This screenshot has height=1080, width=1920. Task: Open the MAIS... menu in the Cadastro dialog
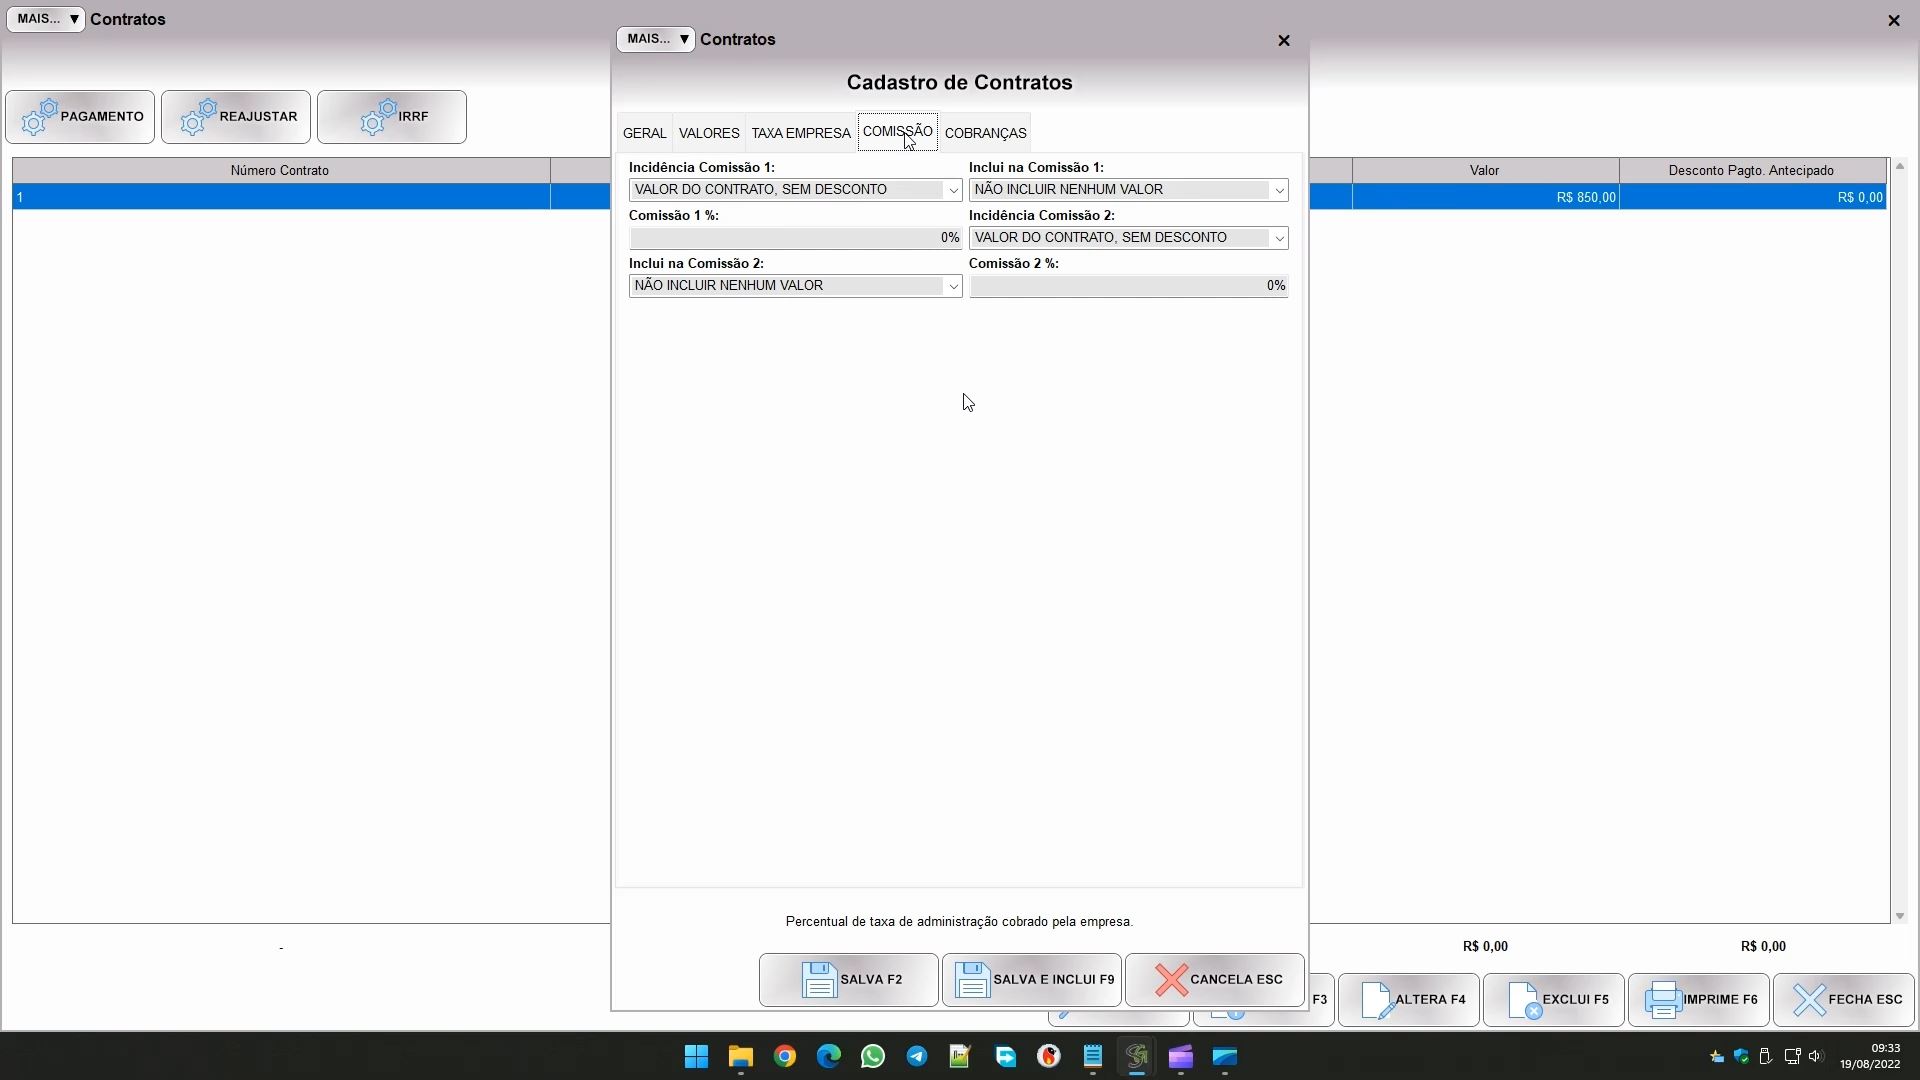pyautogui.click(x=656, y=39)
